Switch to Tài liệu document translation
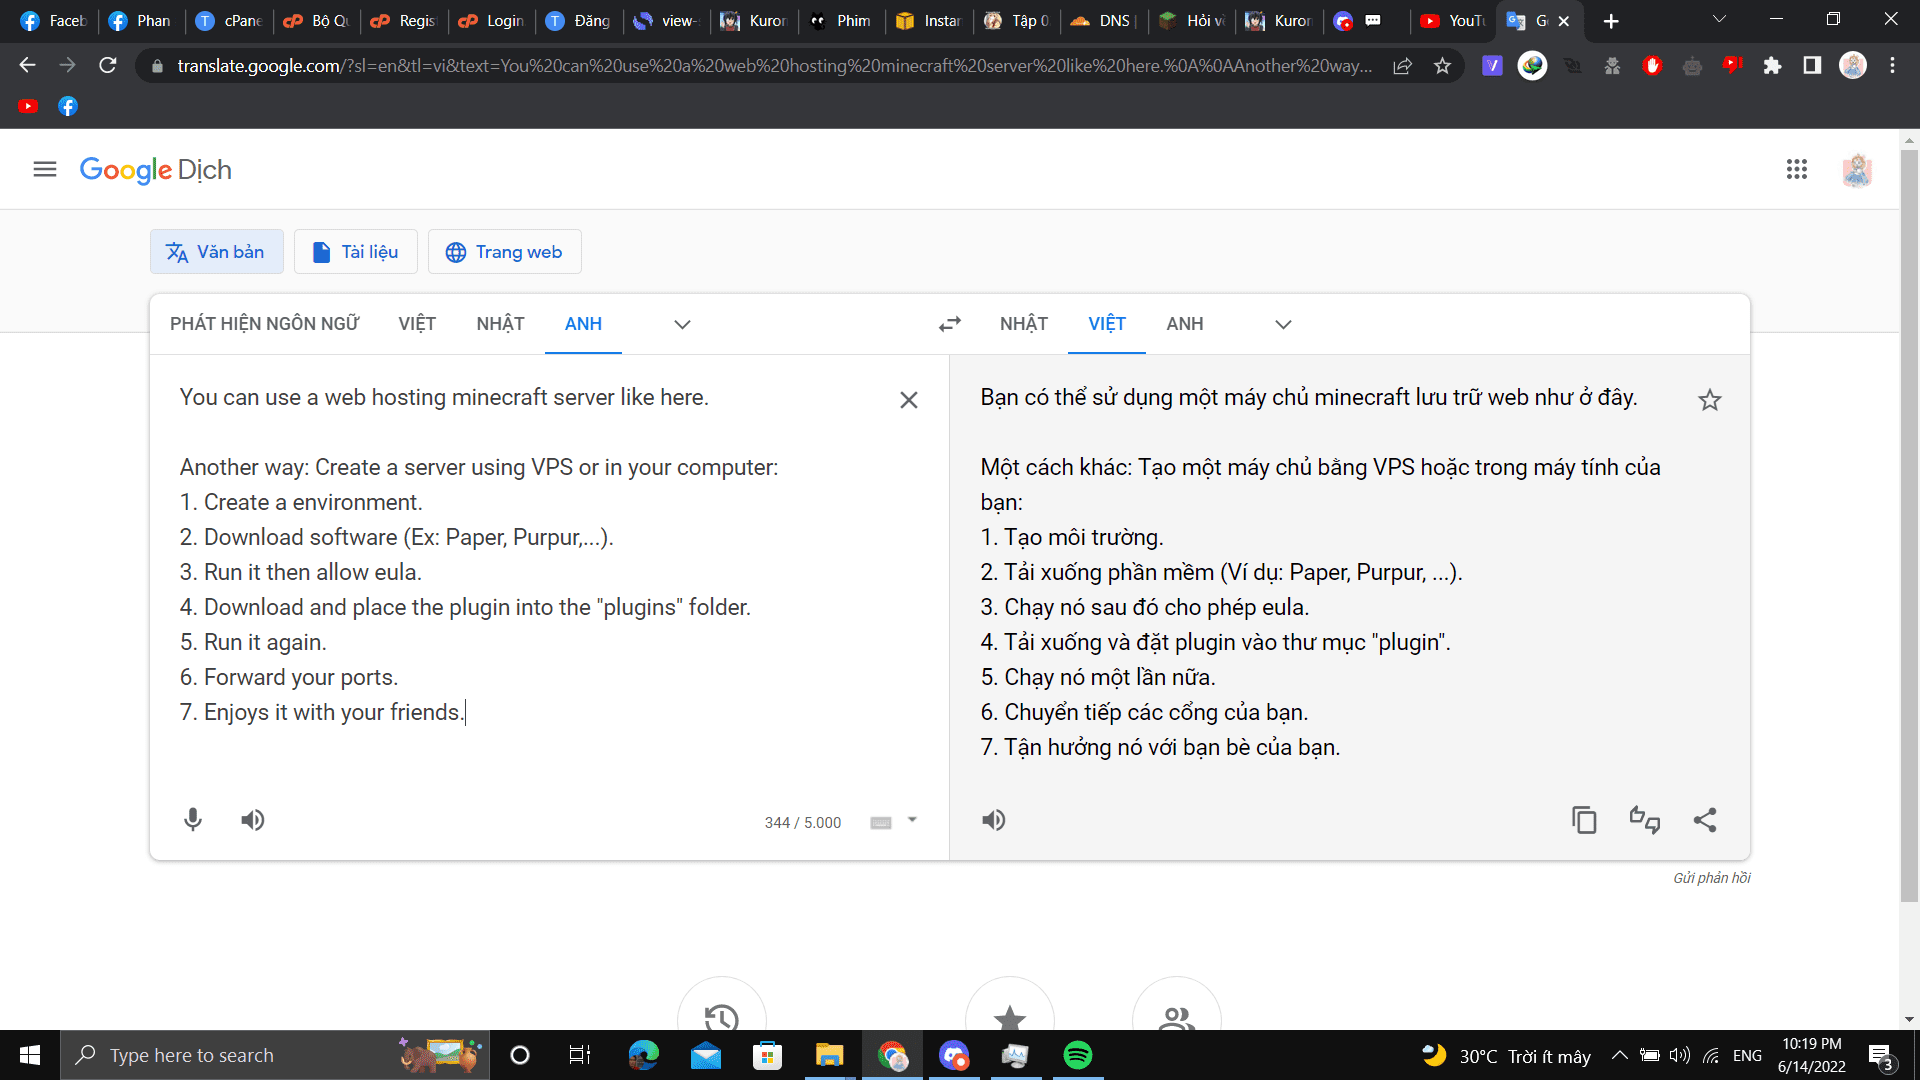Image resolution: width=1920 pixels, height=1080 pixels. (x=355, y=252)
